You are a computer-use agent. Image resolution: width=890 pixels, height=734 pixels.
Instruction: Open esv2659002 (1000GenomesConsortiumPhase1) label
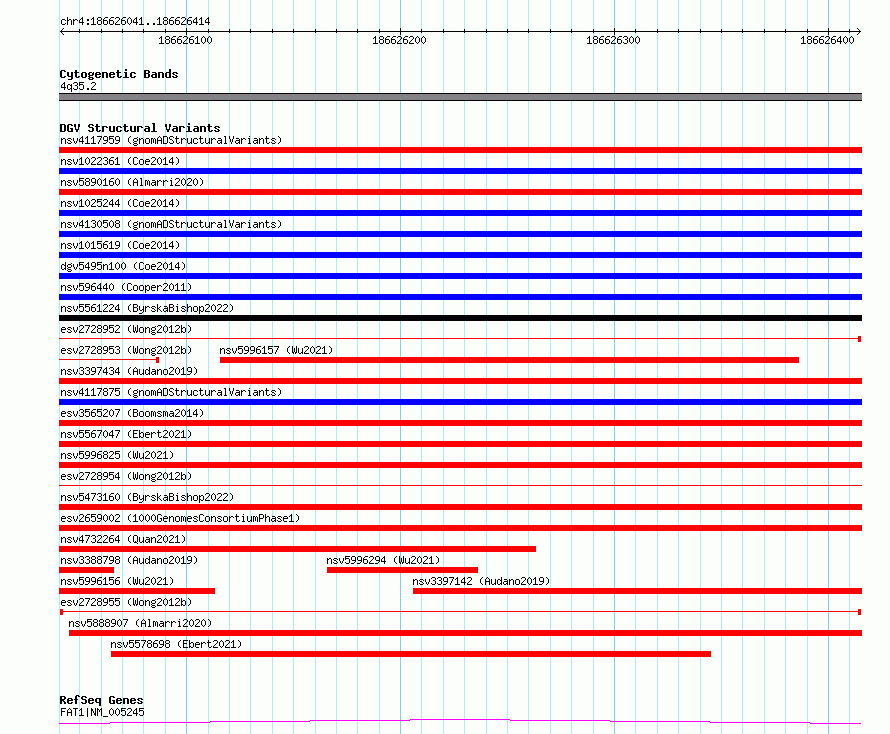(x=180, y=518)
